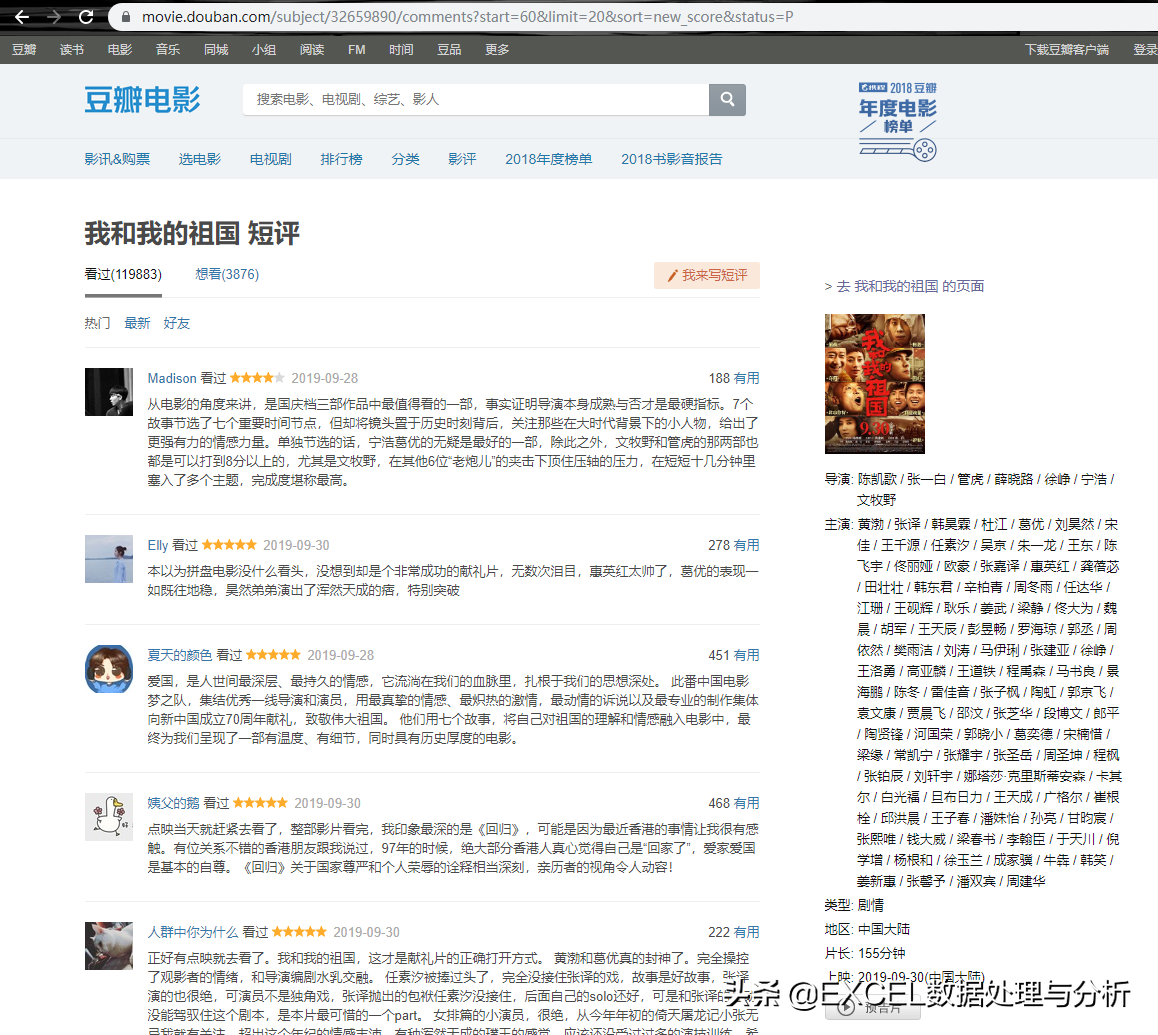Expand the 更多 menu in top bar
Image resolution: width=1158 pixels, height=1035 pixels.
[497, 49]
